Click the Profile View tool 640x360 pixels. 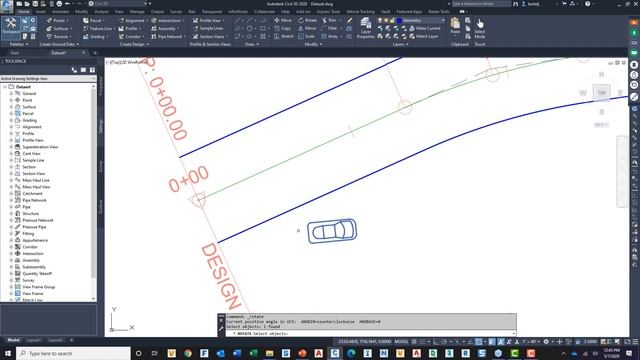coord(208,20)
